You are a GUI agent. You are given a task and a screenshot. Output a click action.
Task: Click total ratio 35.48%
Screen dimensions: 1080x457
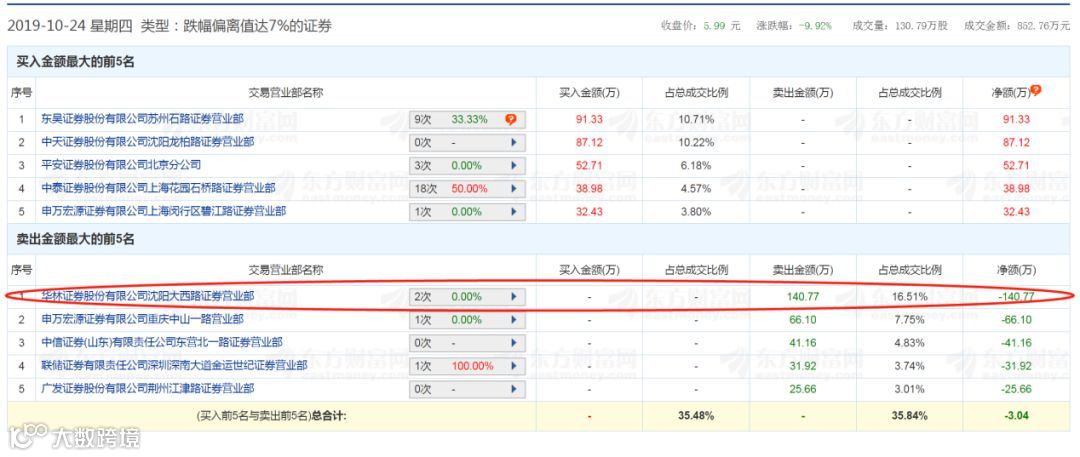695,416
